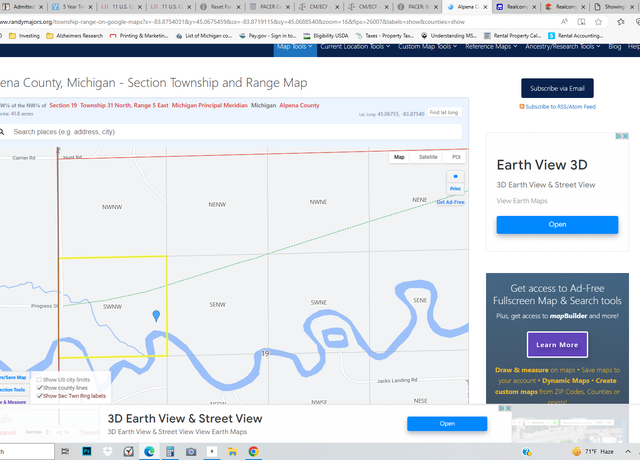The width and height of the screenshot is (640, 460).
Task: Open Pay.gov Sign in bookmark
Action: pyautogui.click(x=267, y=36)
